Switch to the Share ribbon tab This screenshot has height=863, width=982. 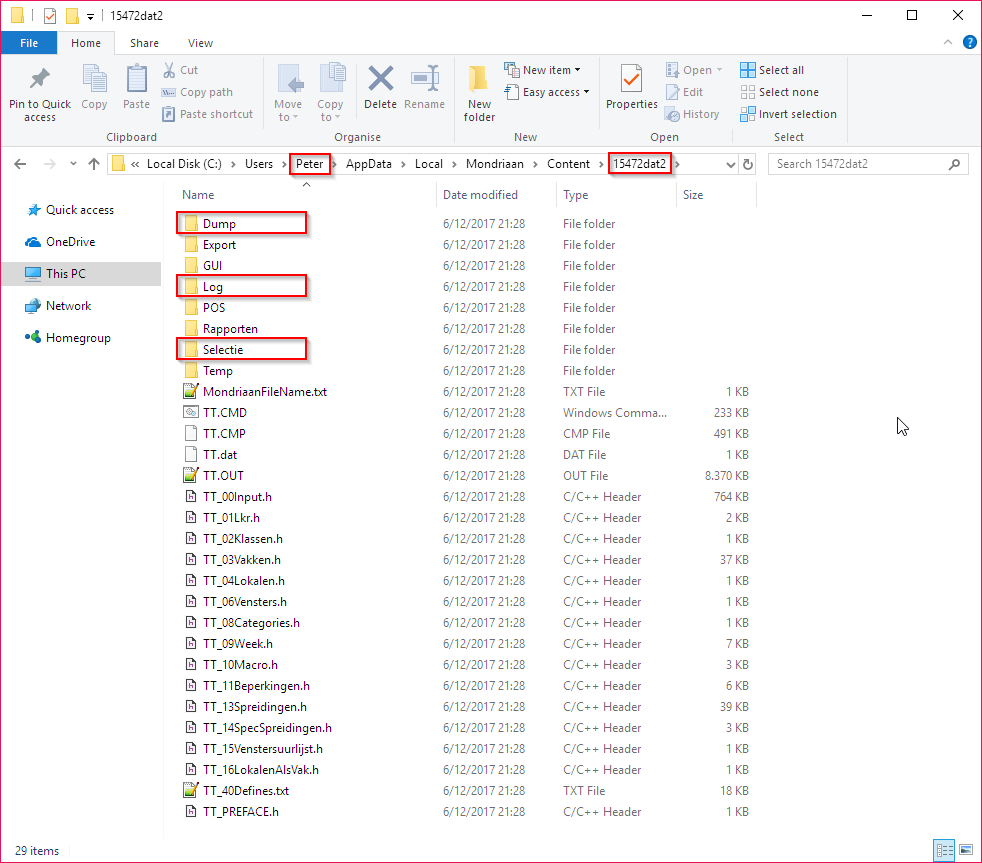click(144, 43)
